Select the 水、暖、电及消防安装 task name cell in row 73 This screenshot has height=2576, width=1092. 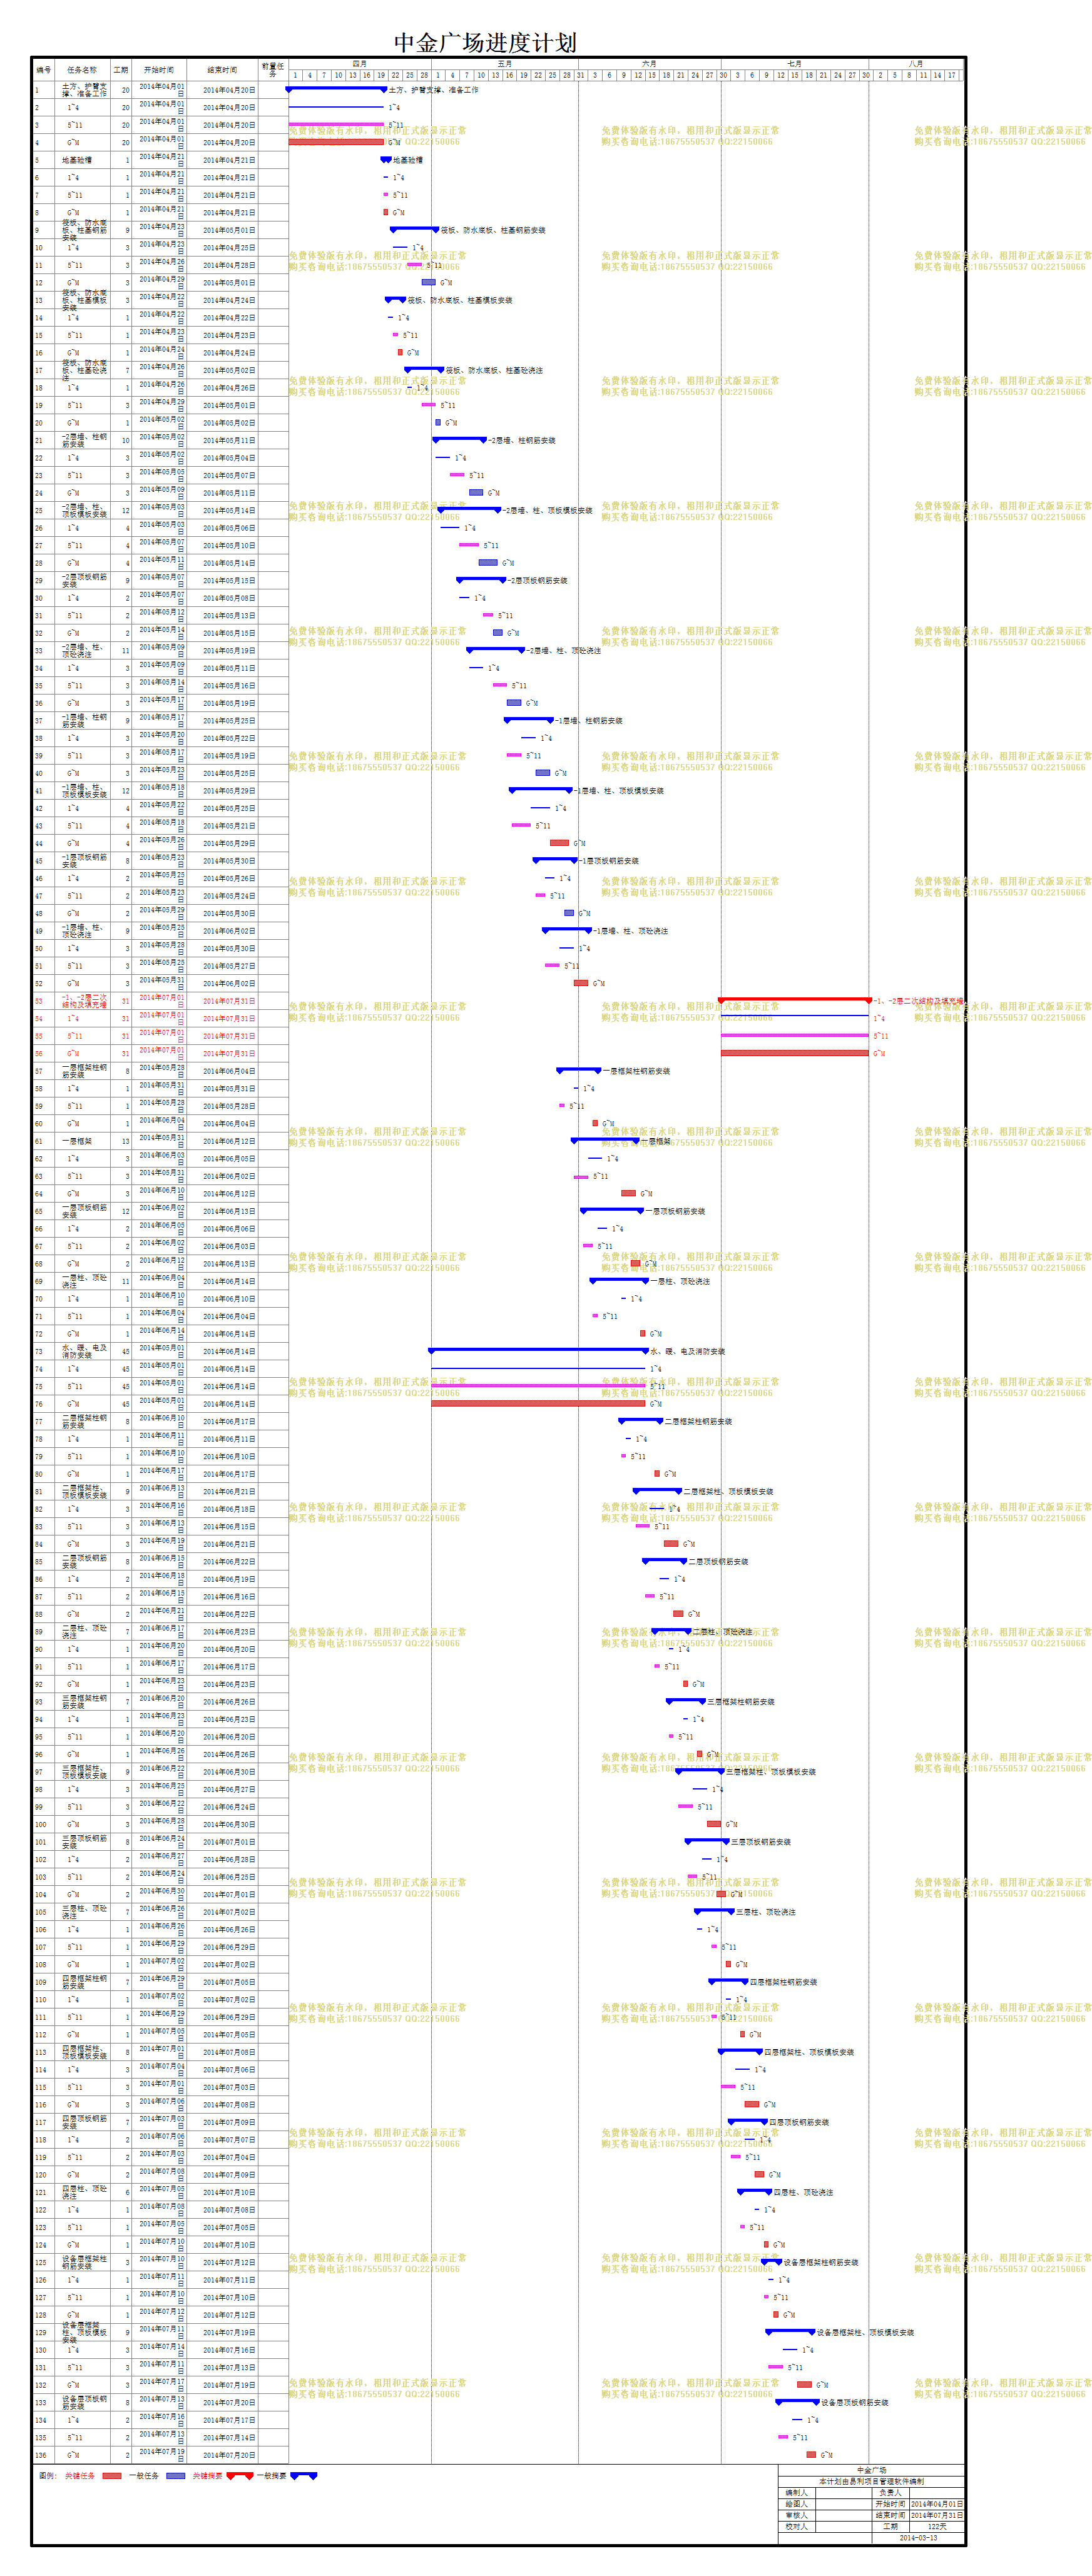[x=83, y=1351]
